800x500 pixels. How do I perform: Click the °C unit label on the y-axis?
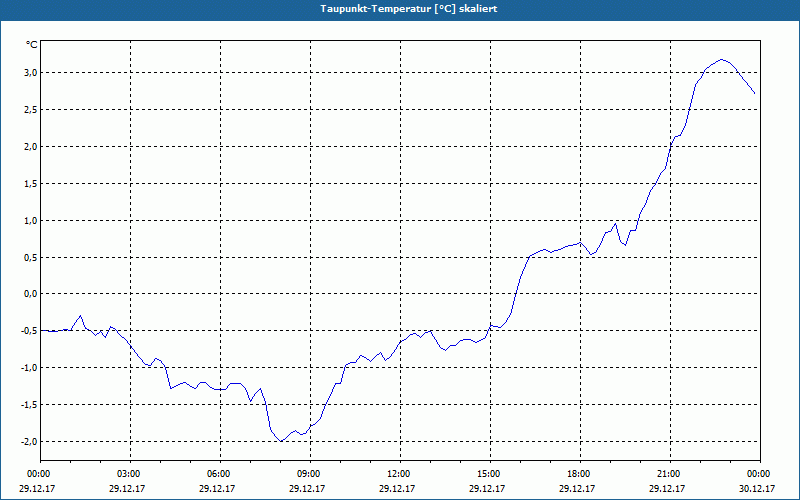coord(32,45)
